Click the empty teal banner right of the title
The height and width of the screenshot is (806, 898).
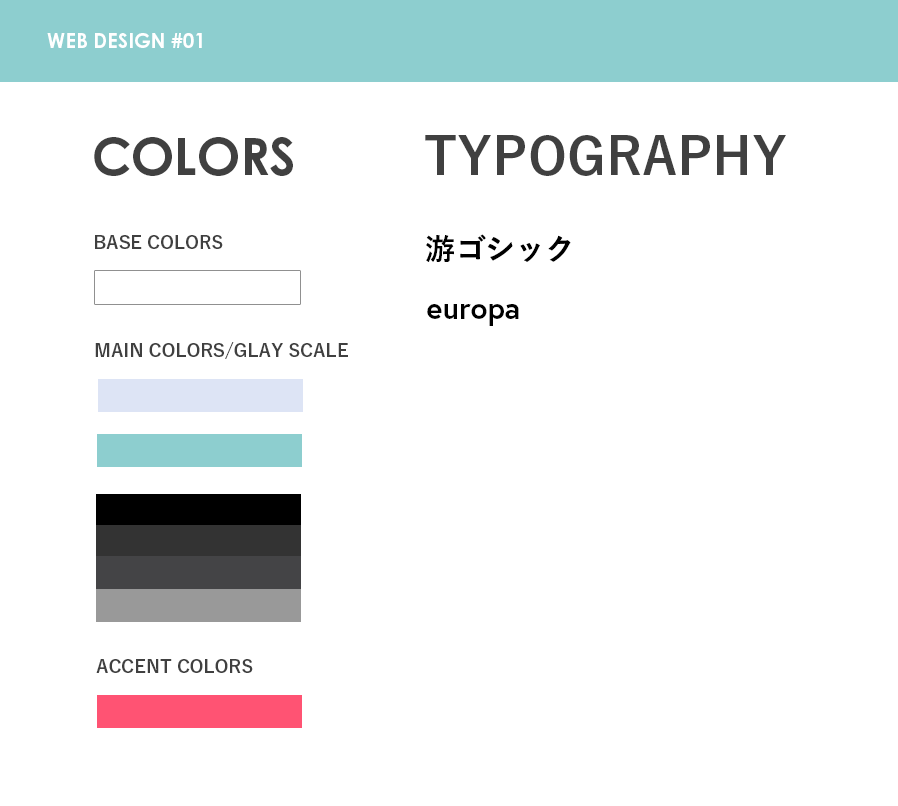click(550, 41)
